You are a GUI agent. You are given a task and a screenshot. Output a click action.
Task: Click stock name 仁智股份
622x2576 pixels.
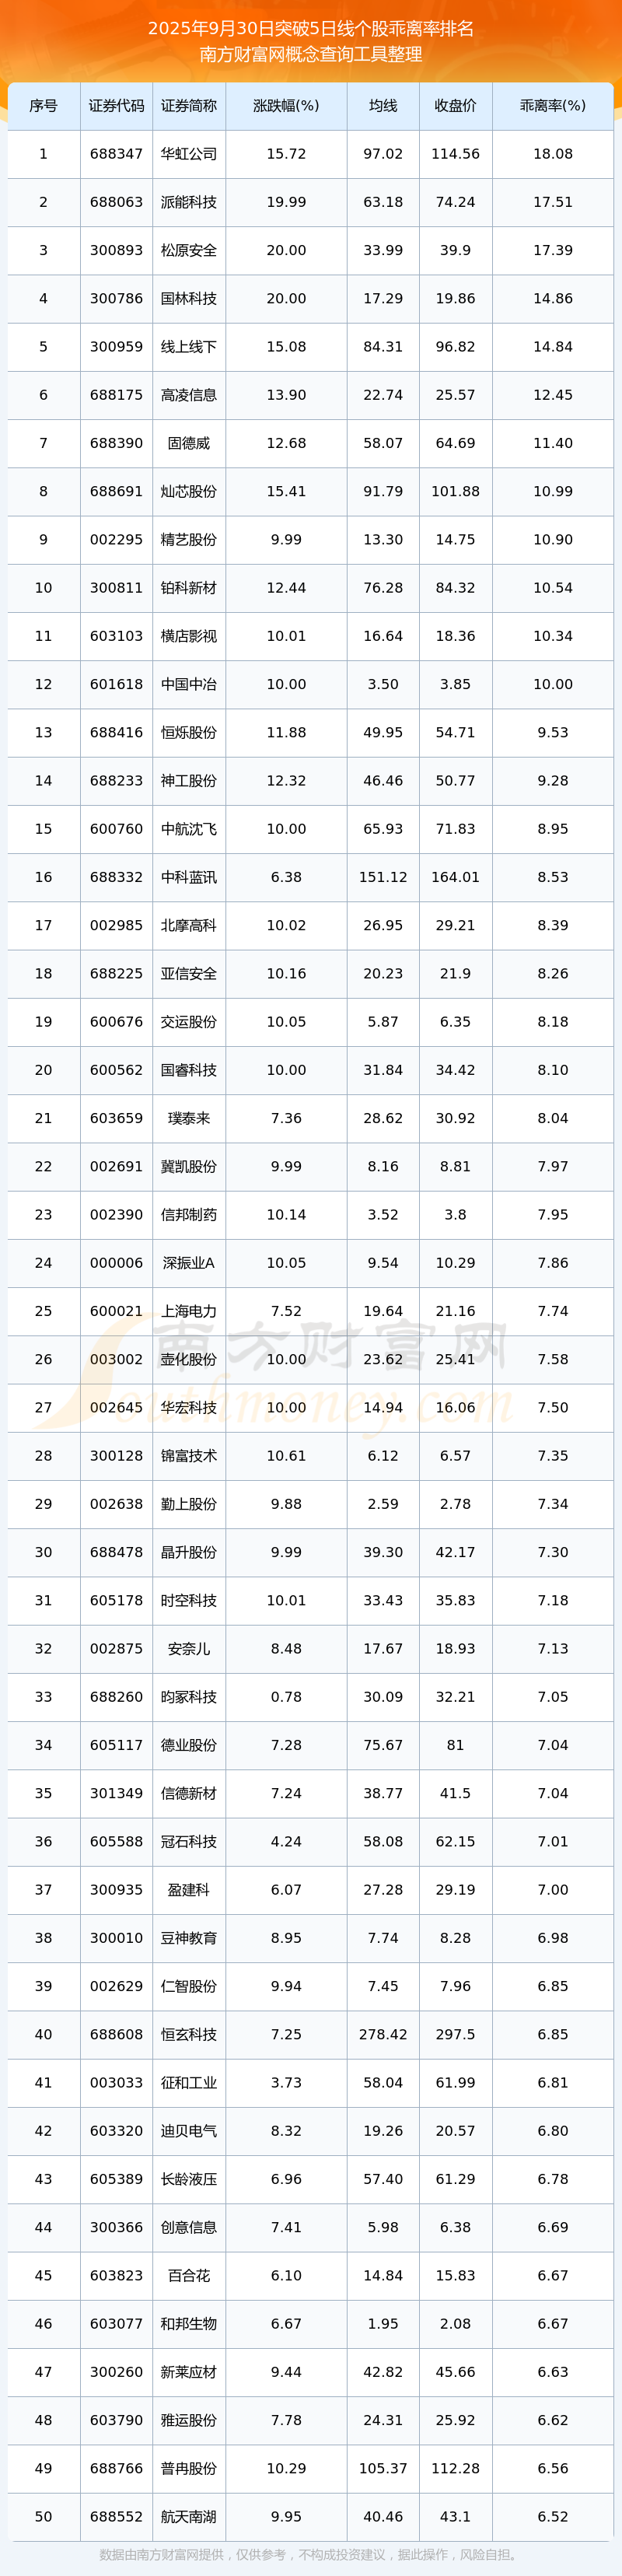(x=189, y=1986)
